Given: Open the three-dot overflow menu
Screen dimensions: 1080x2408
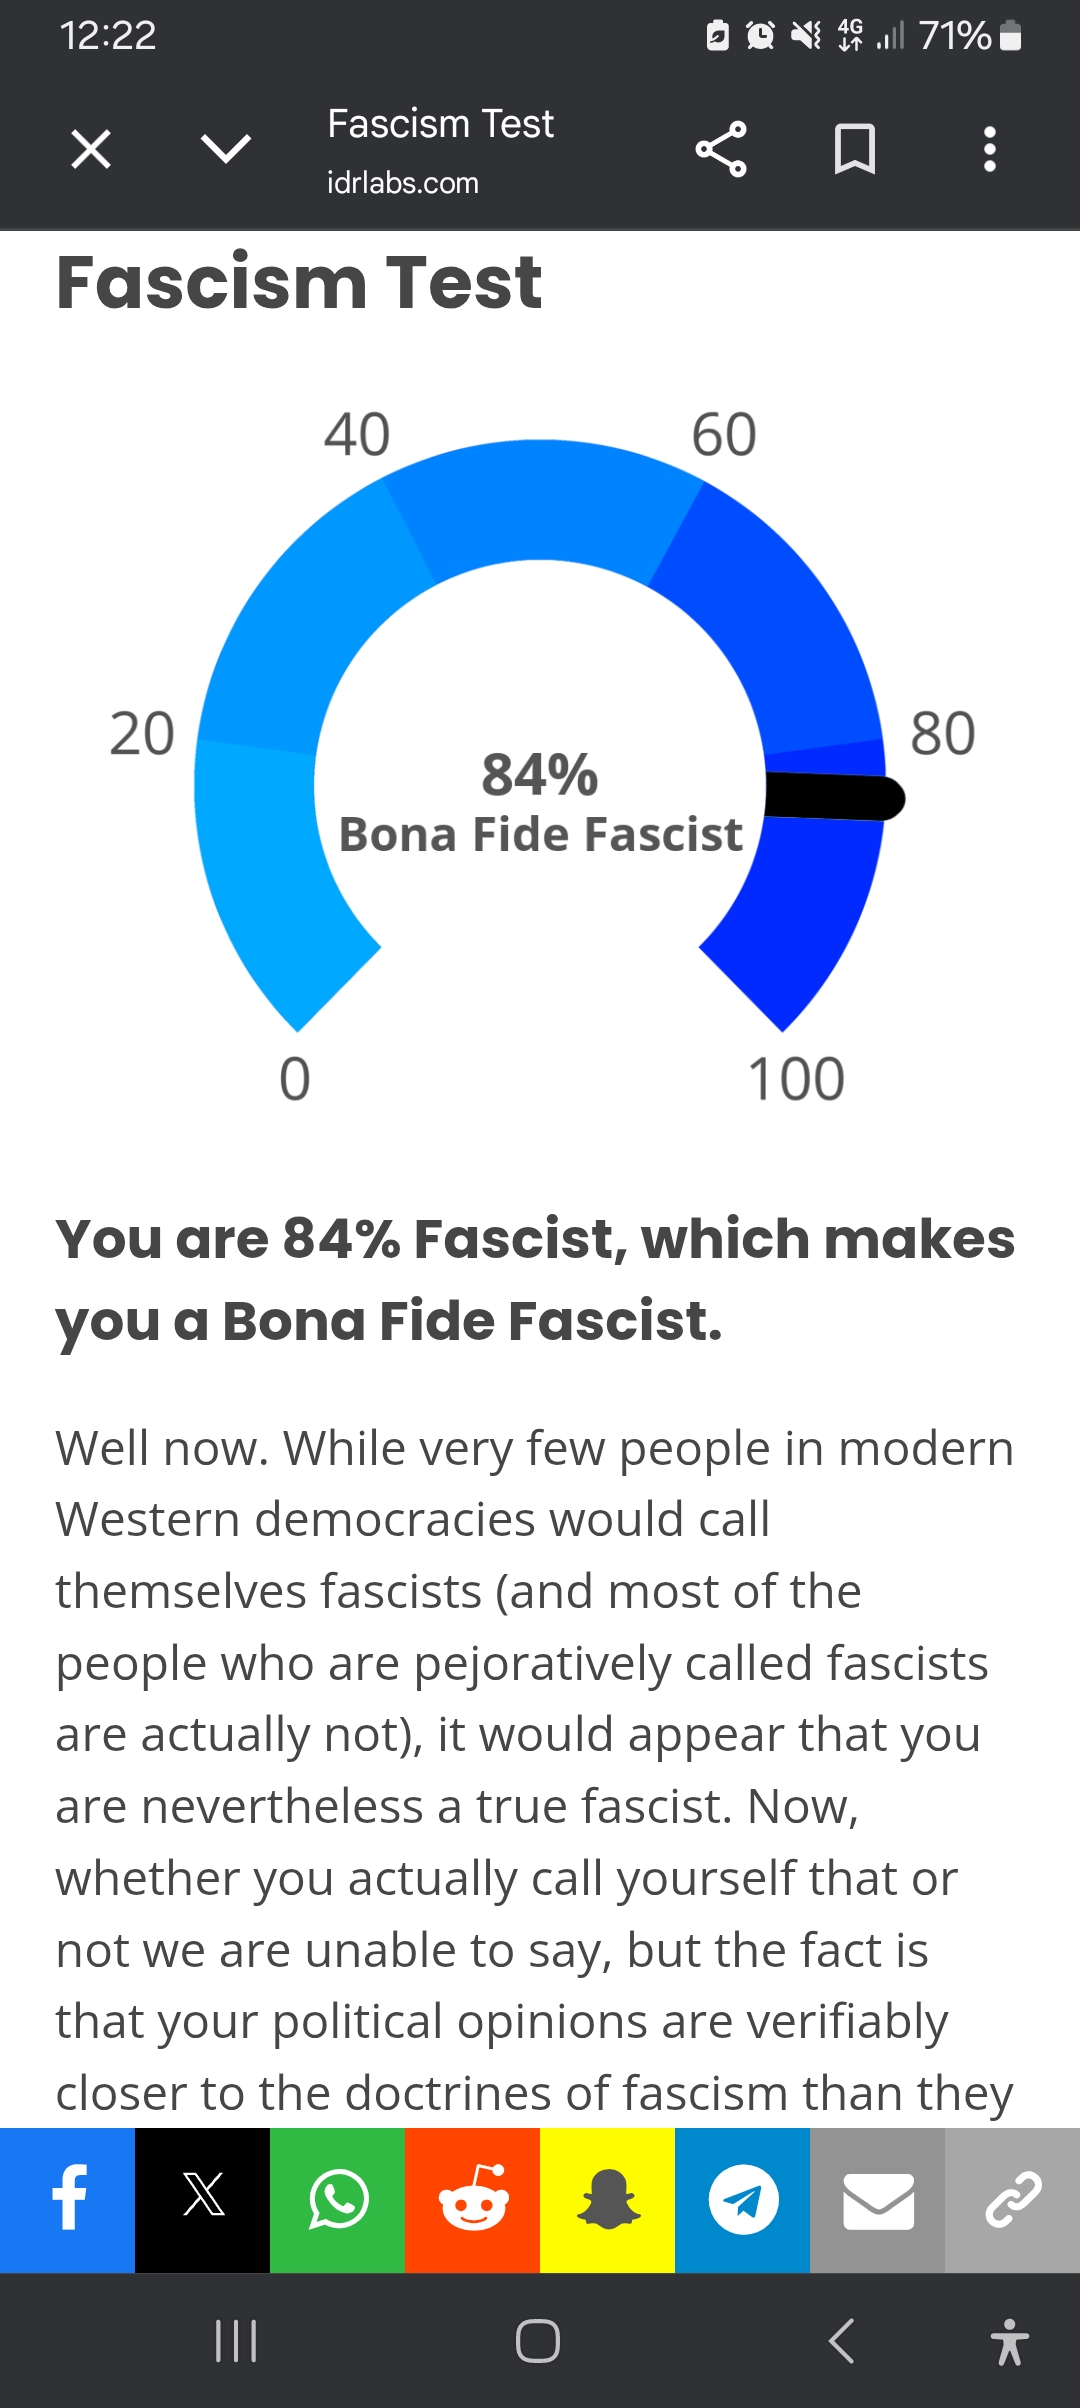Looking at the screenshot, I should 989,150.
